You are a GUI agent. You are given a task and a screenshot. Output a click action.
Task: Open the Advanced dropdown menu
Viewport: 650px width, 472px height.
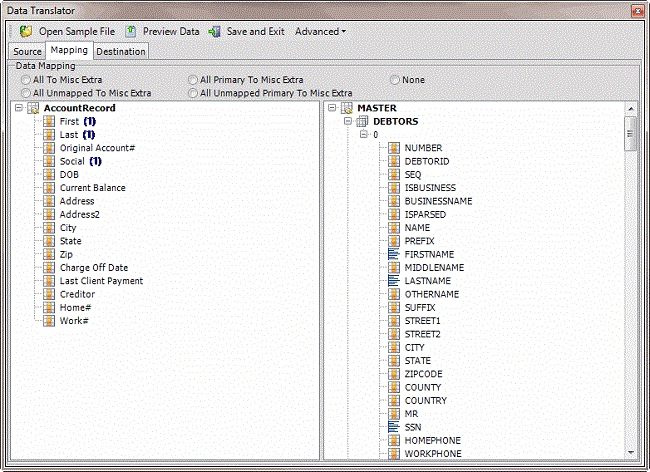320,31
